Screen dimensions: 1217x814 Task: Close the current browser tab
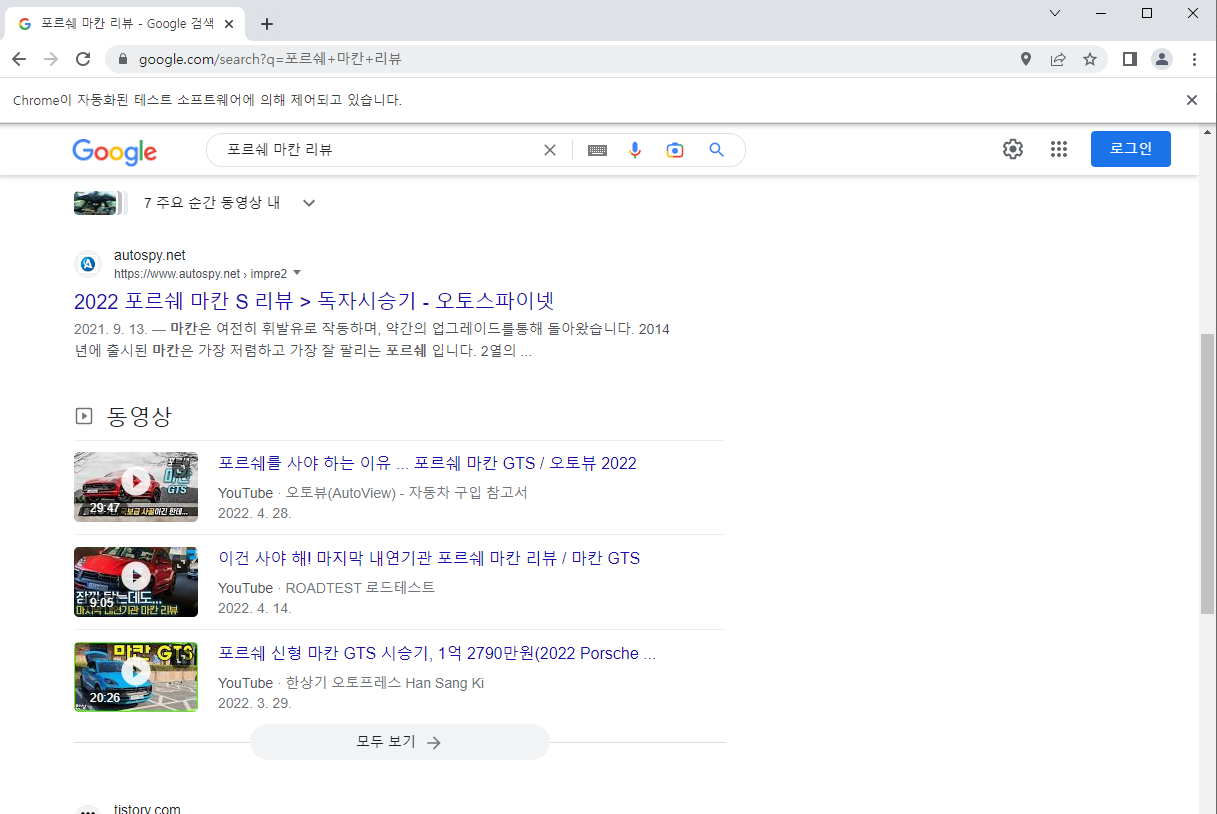click(x=229, y=24)
